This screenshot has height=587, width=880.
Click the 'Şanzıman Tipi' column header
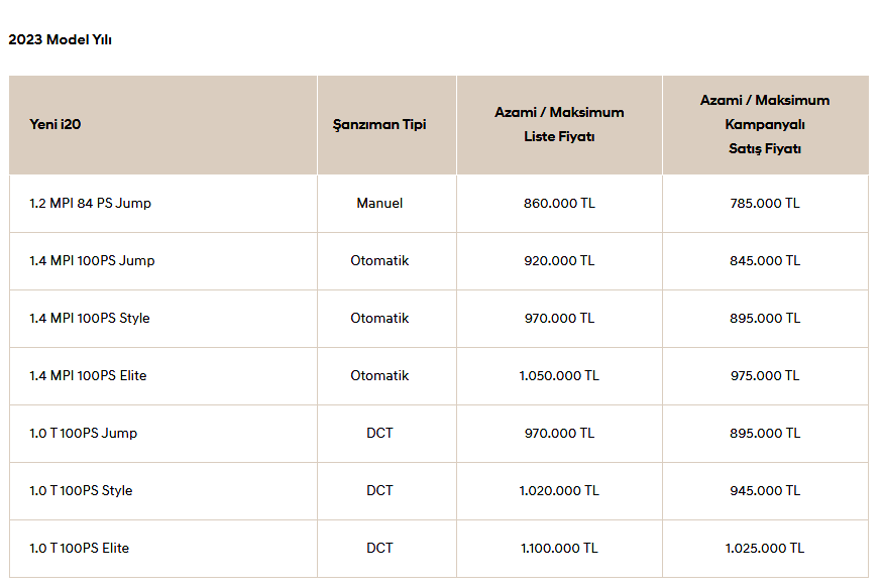pyautogui.click(x=380, y=125)
